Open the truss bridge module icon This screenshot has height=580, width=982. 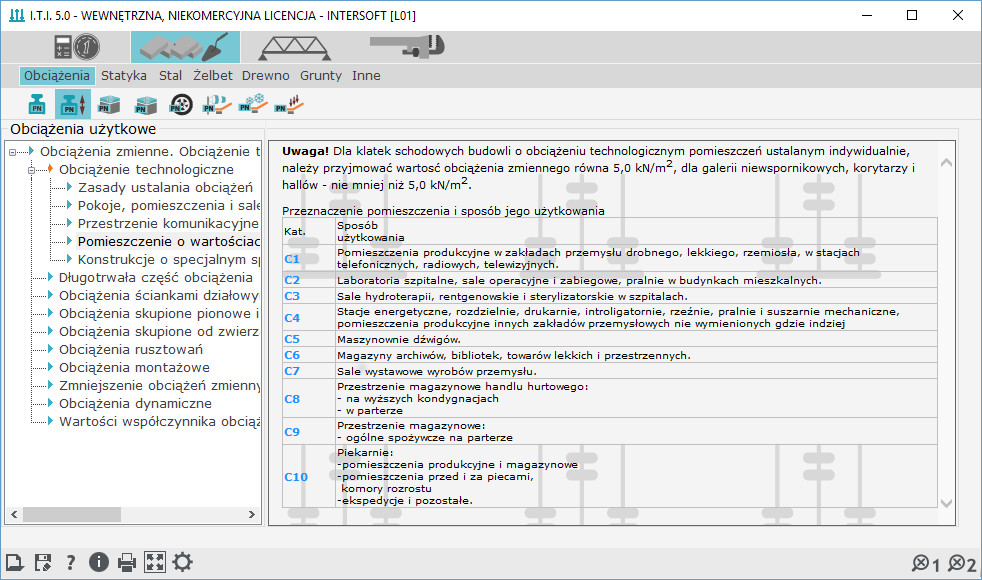click(294, 48)
